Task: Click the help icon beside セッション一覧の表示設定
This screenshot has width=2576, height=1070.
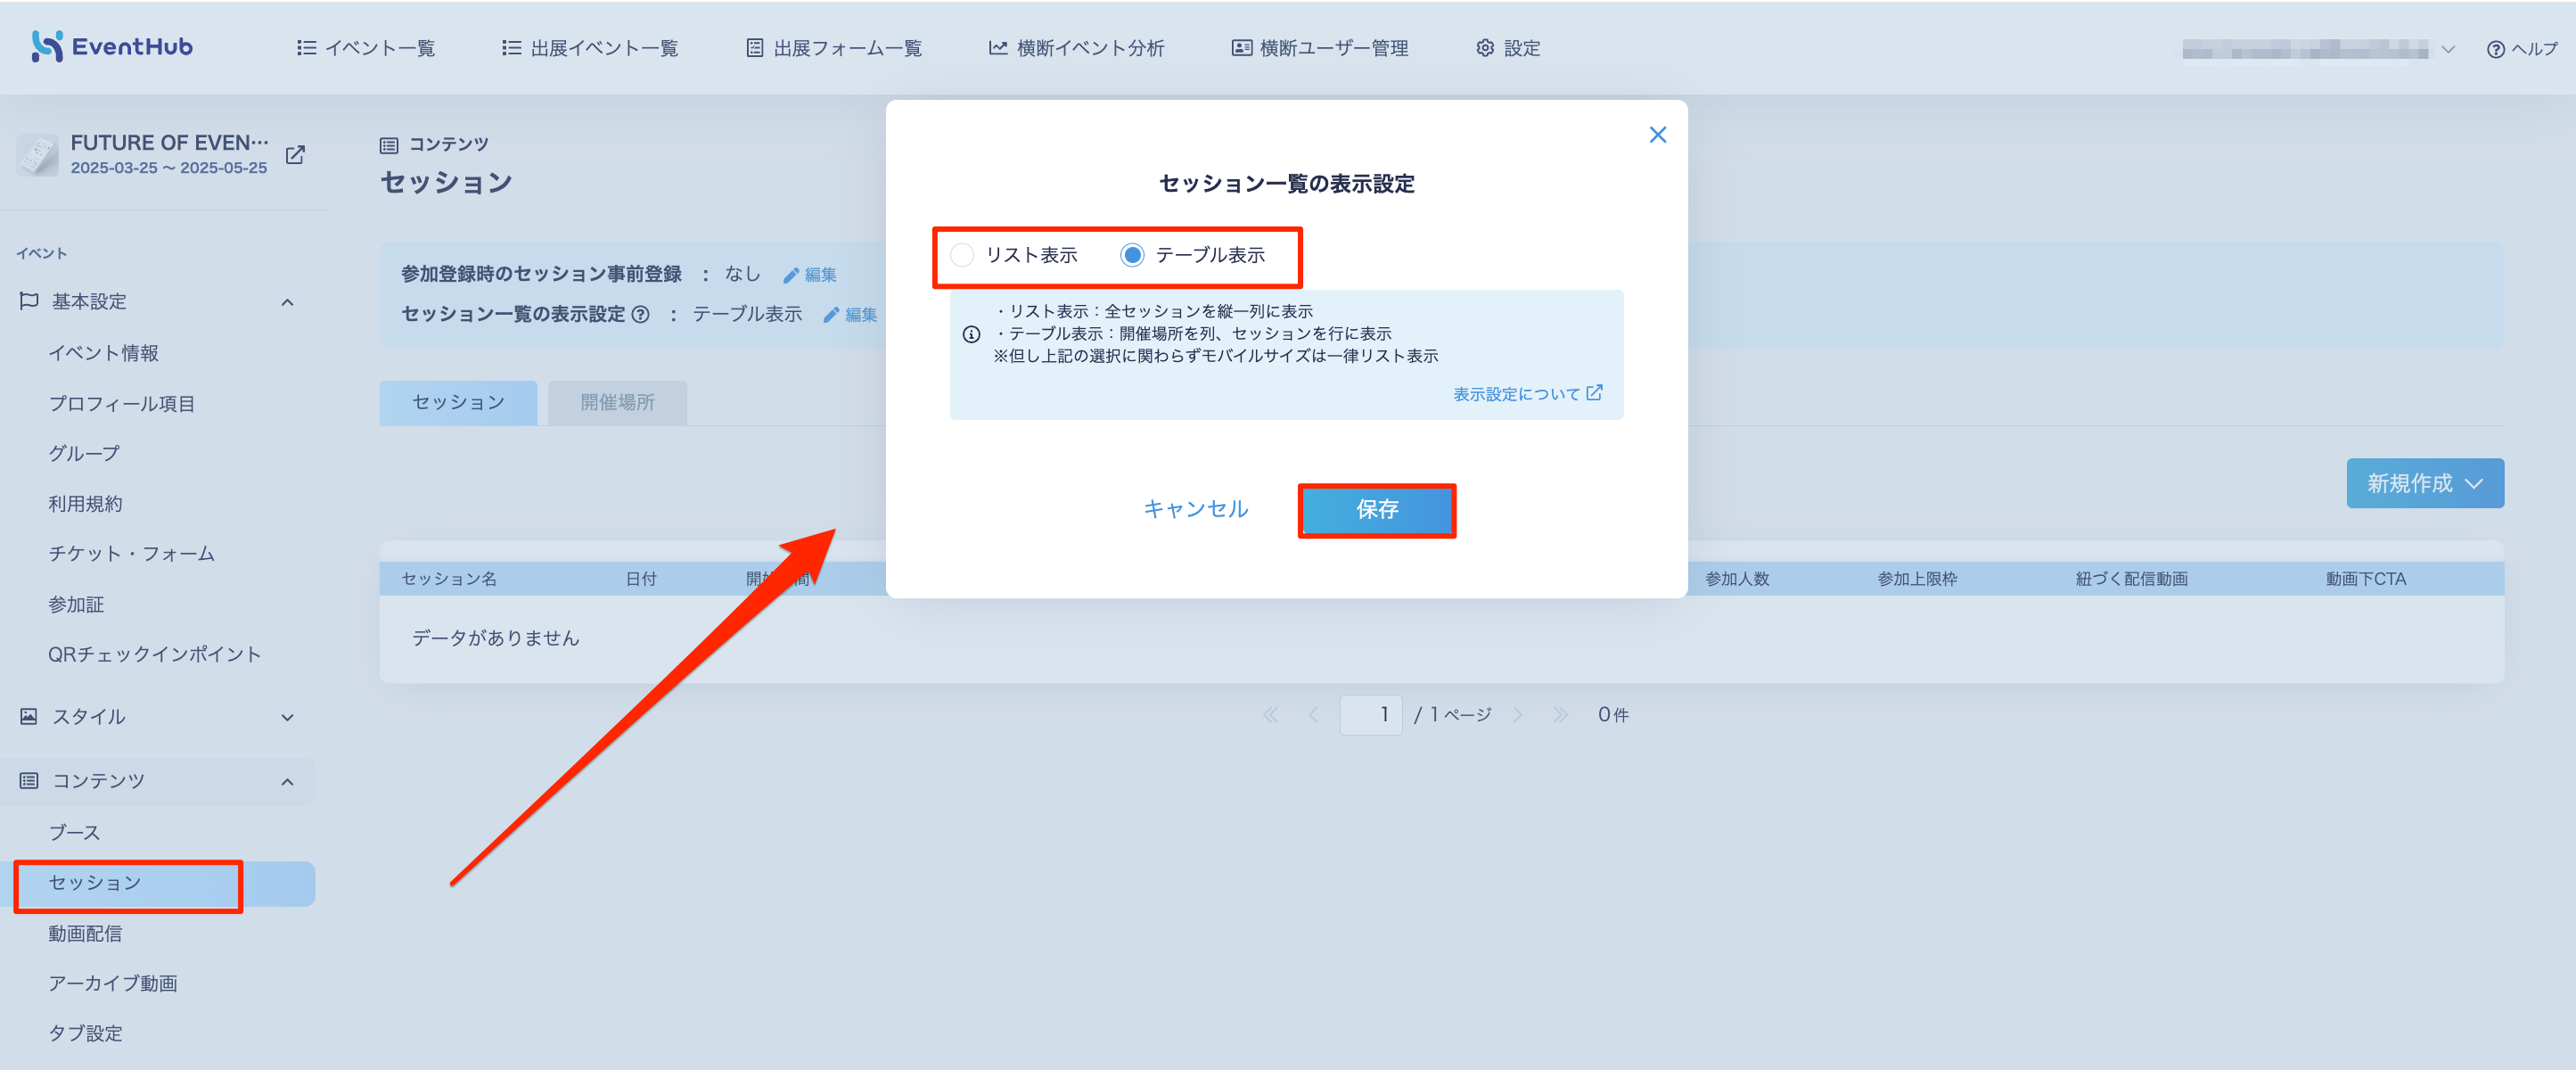Action: pyautogui.click(x=641, y=315)
